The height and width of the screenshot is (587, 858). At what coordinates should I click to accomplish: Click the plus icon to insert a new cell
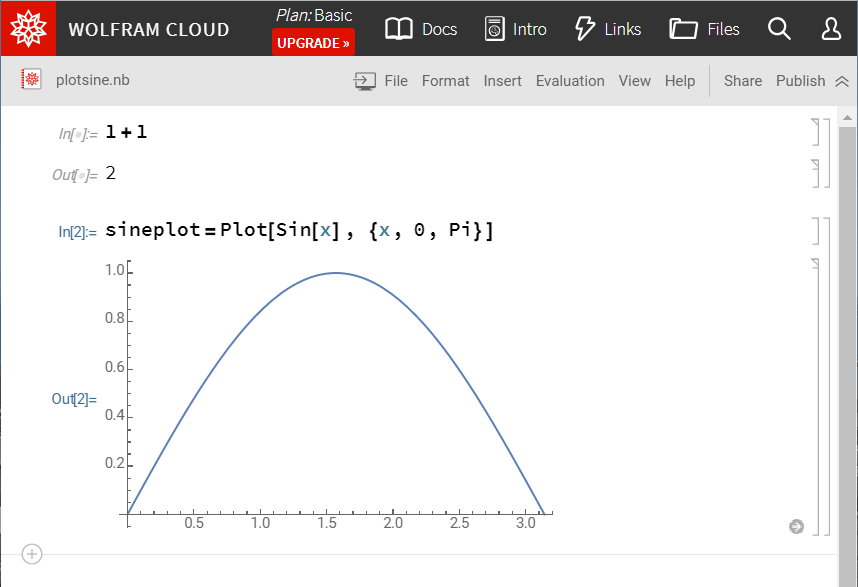(31, 554)
